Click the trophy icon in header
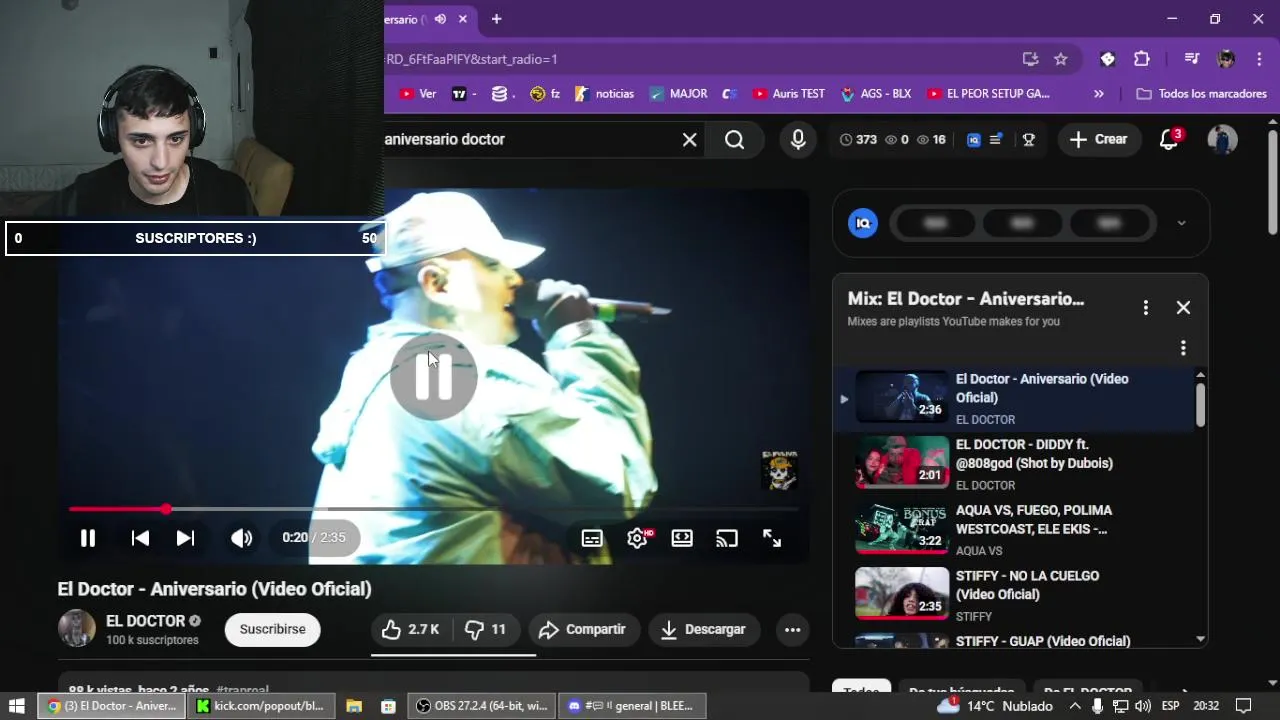This screenshot has width=1280, height=720. 1028,140
